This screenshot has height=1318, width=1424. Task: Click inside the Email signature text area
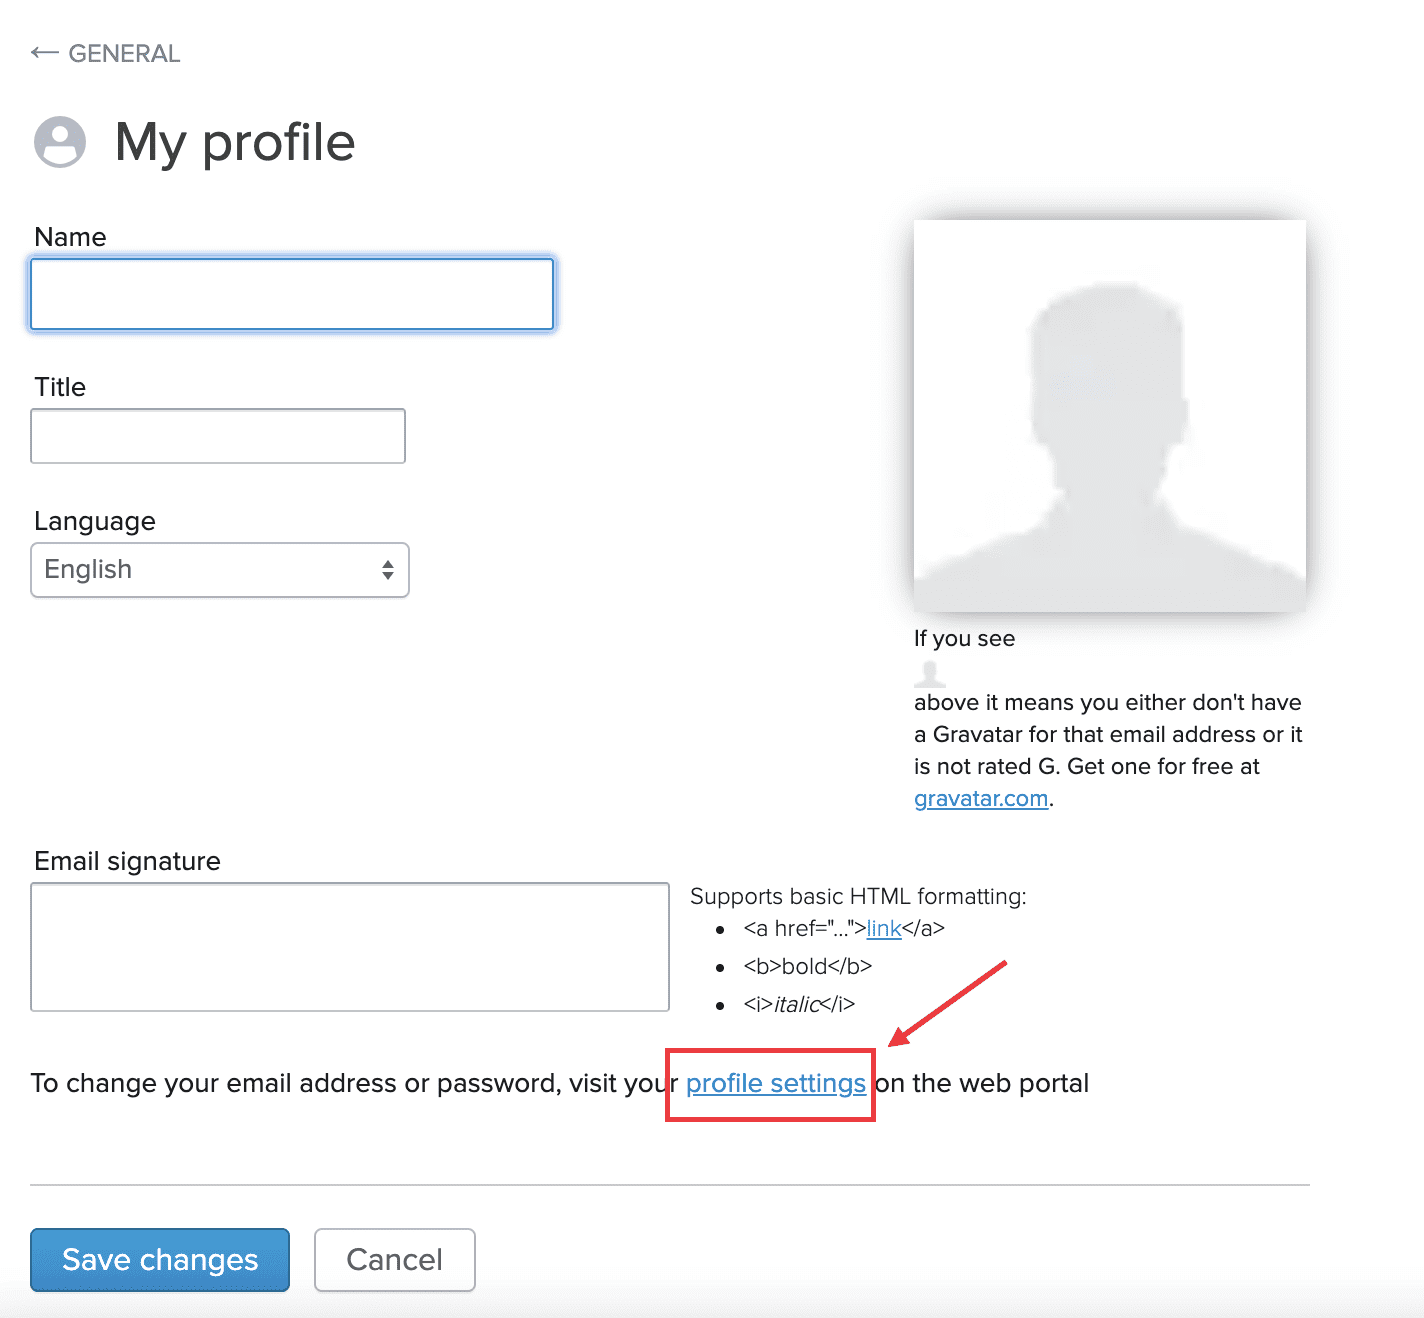350,947
